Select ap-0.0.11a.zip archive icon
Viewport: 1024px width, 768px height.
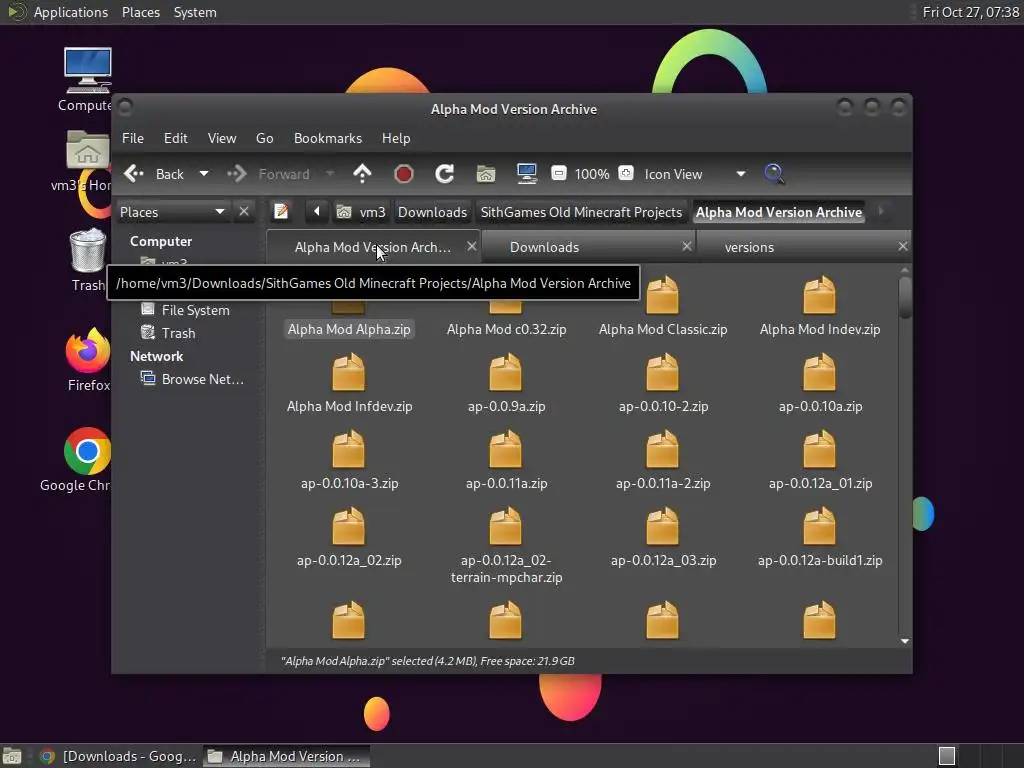click(505, 449)
